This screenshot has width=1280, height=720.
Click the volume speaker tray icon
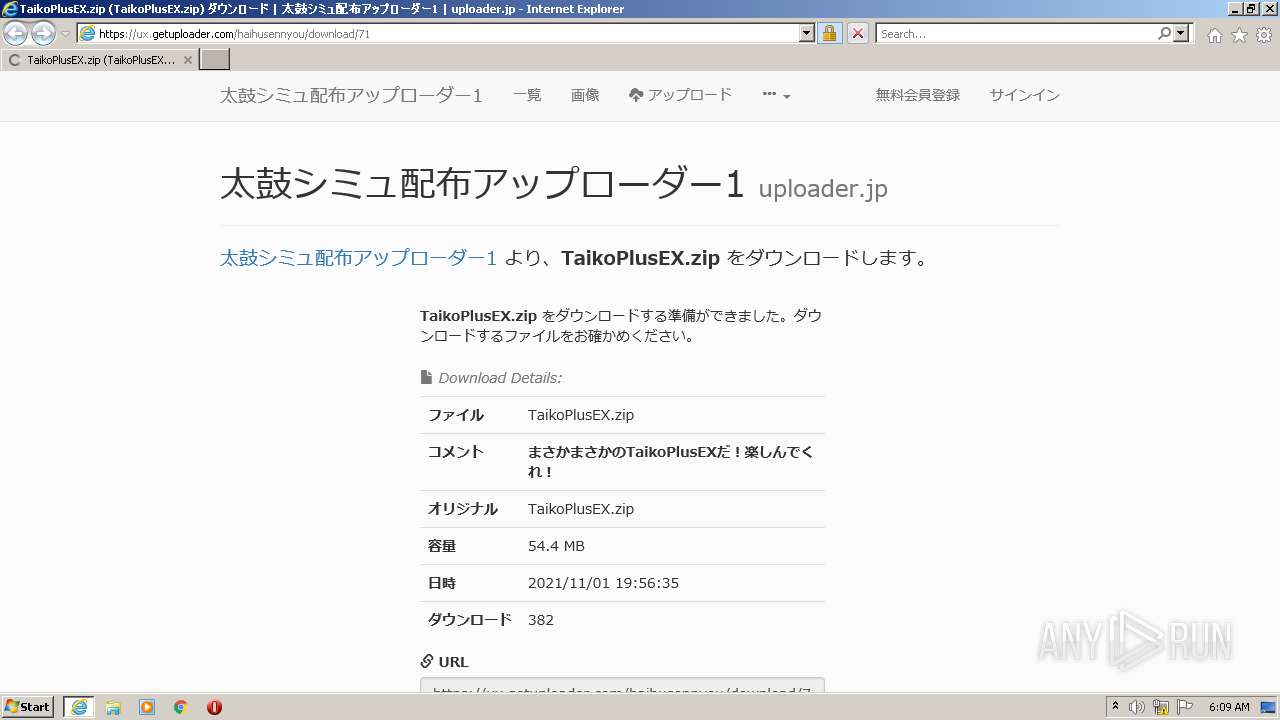tap(1137, 707)
